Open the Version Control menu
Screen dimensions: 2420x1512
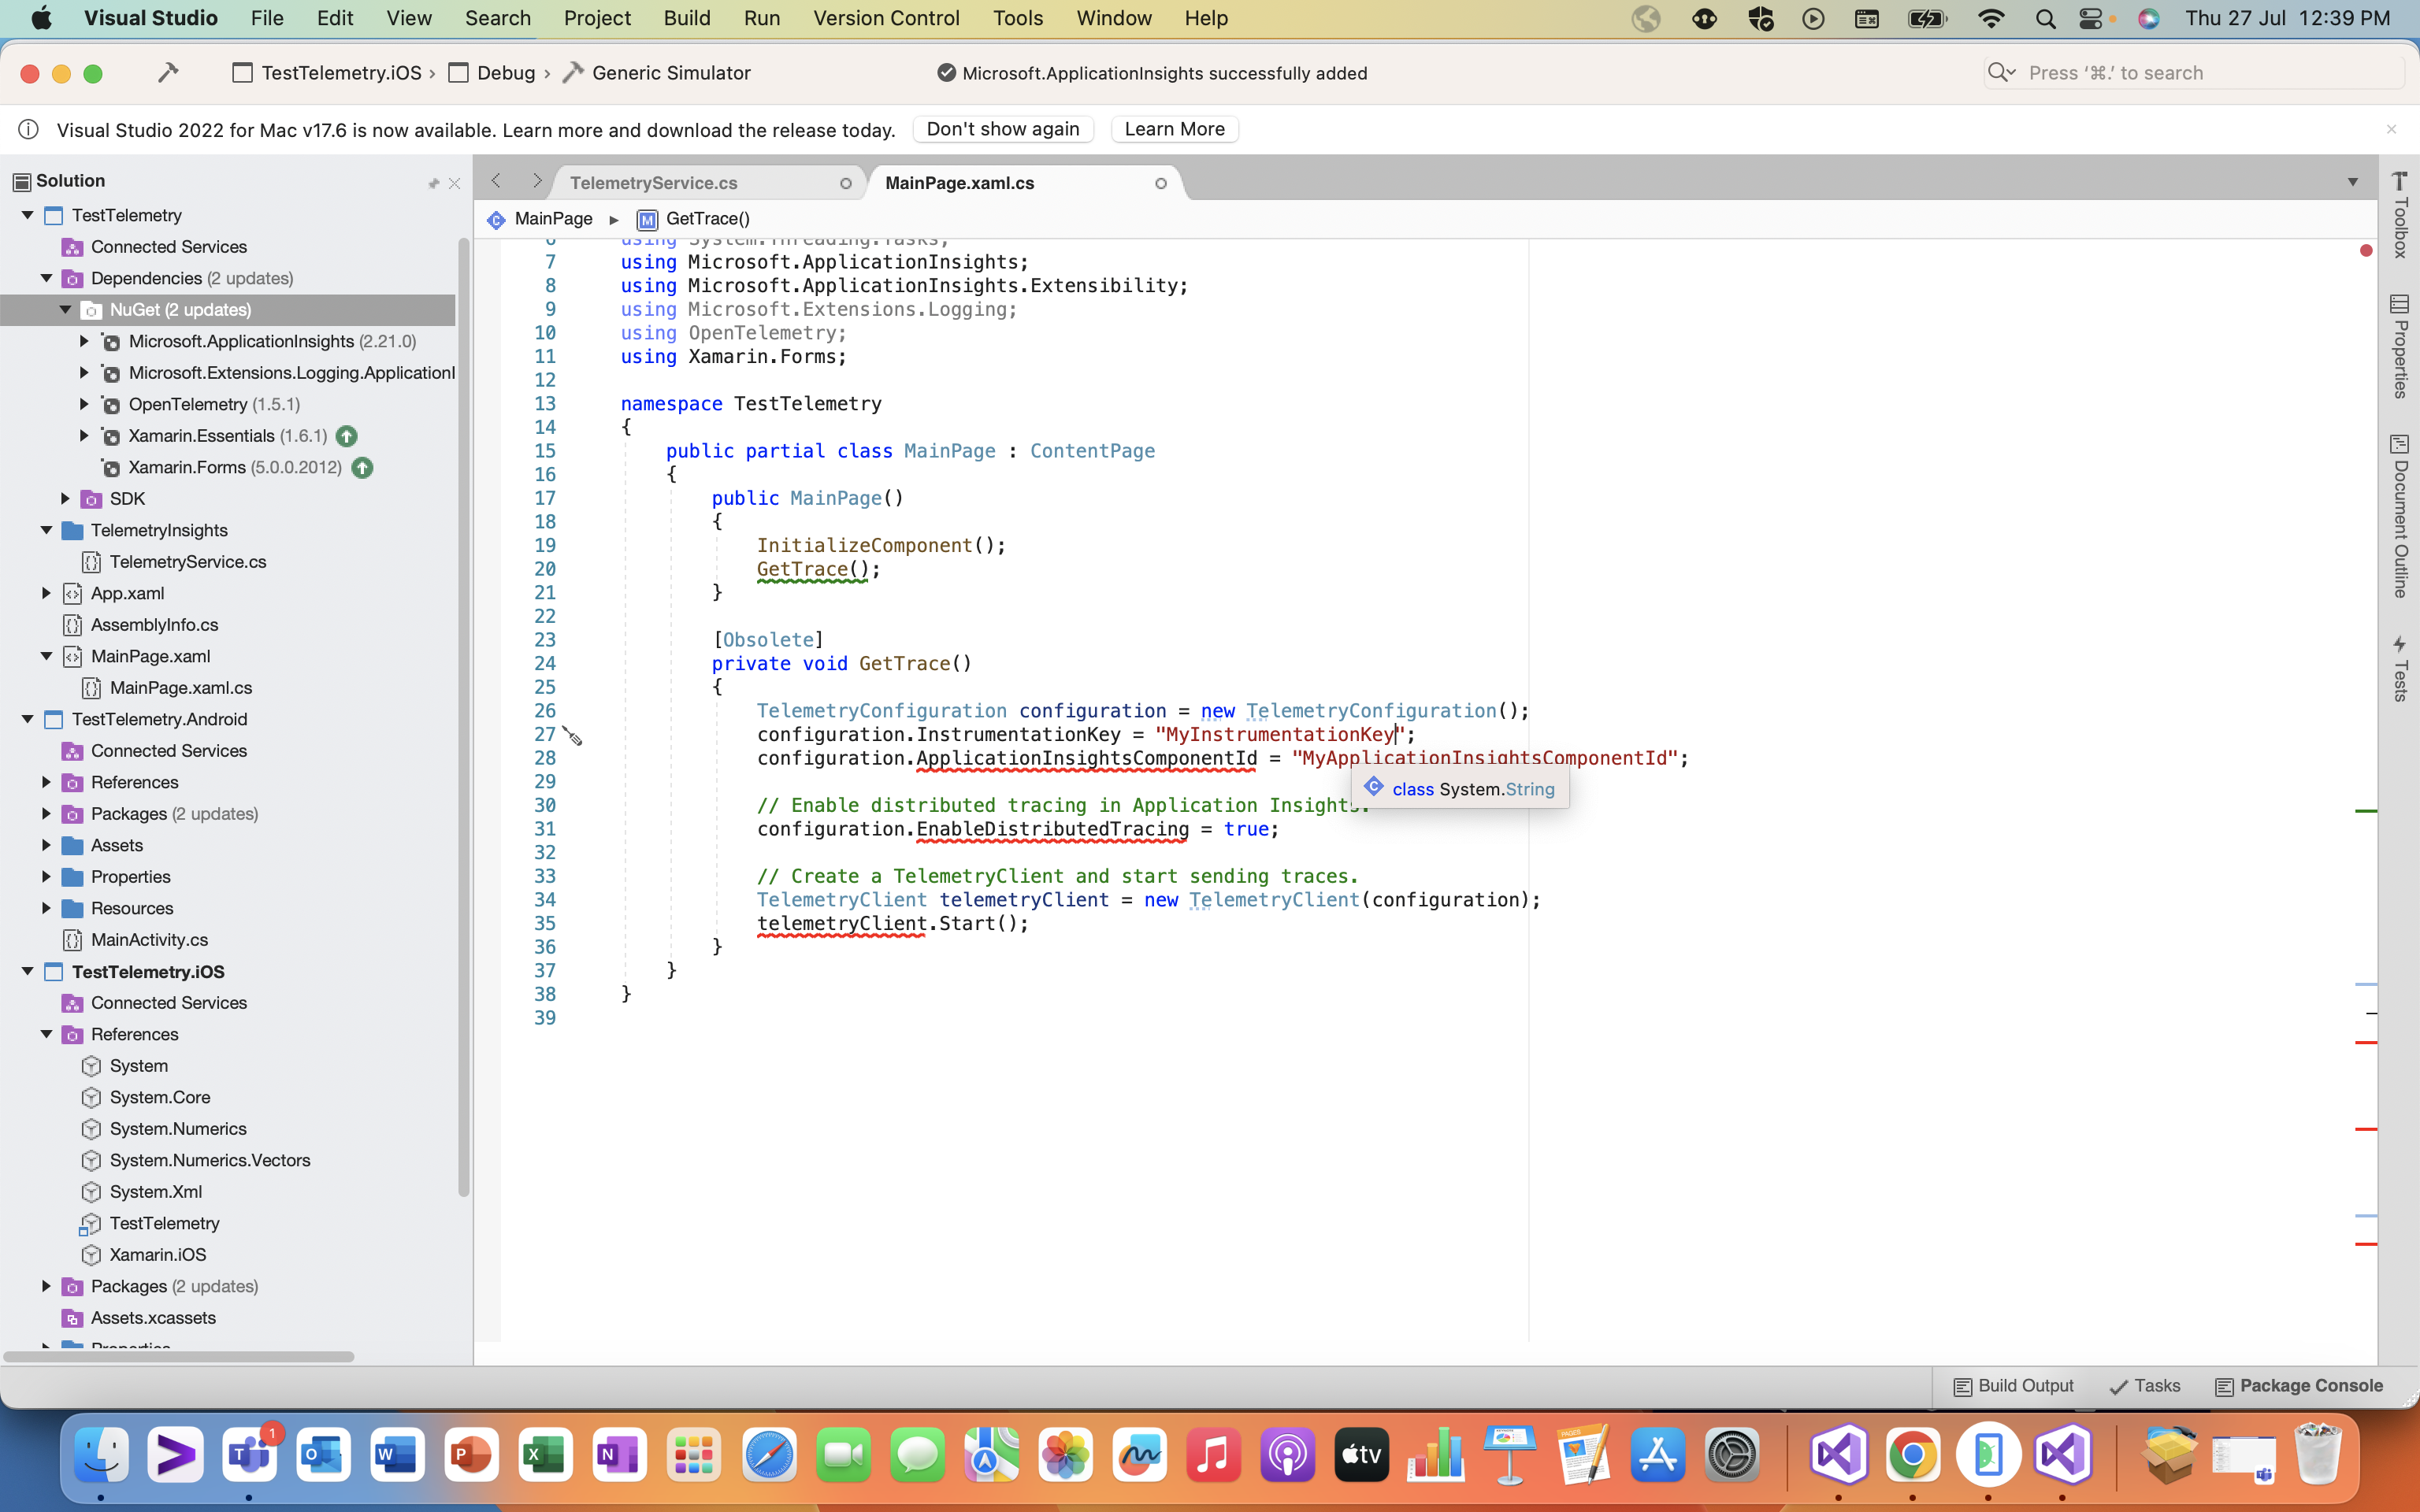coord(886,18)
